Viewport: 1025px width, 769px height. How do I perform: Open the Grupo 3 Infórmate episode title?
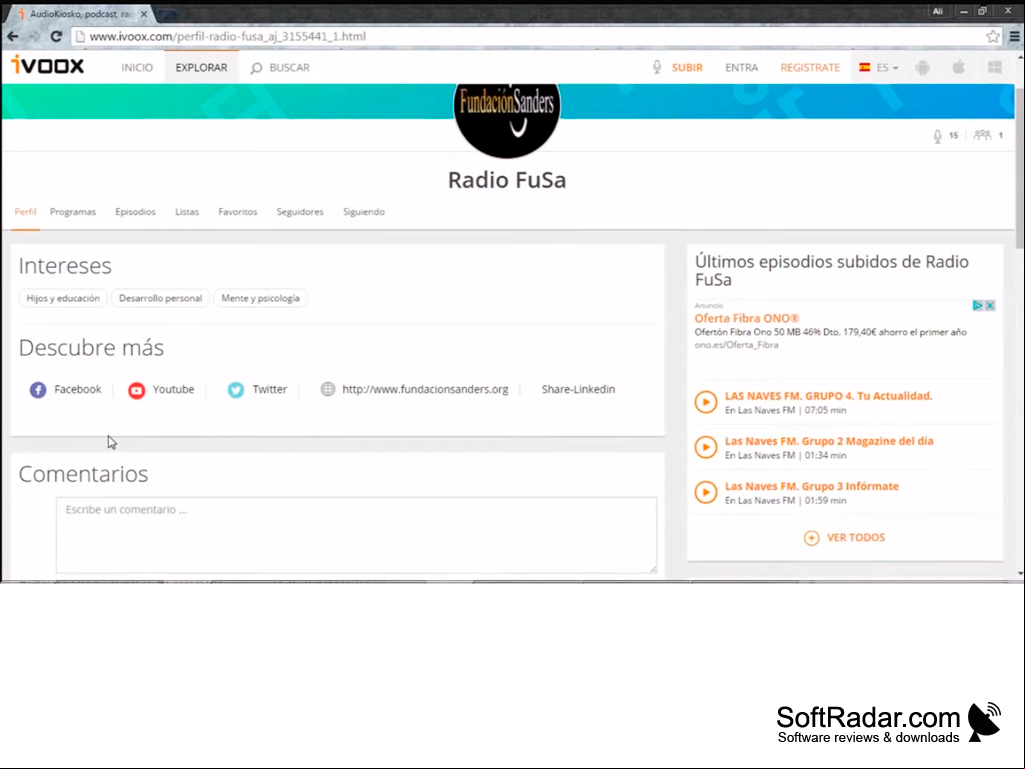[812, 486]
